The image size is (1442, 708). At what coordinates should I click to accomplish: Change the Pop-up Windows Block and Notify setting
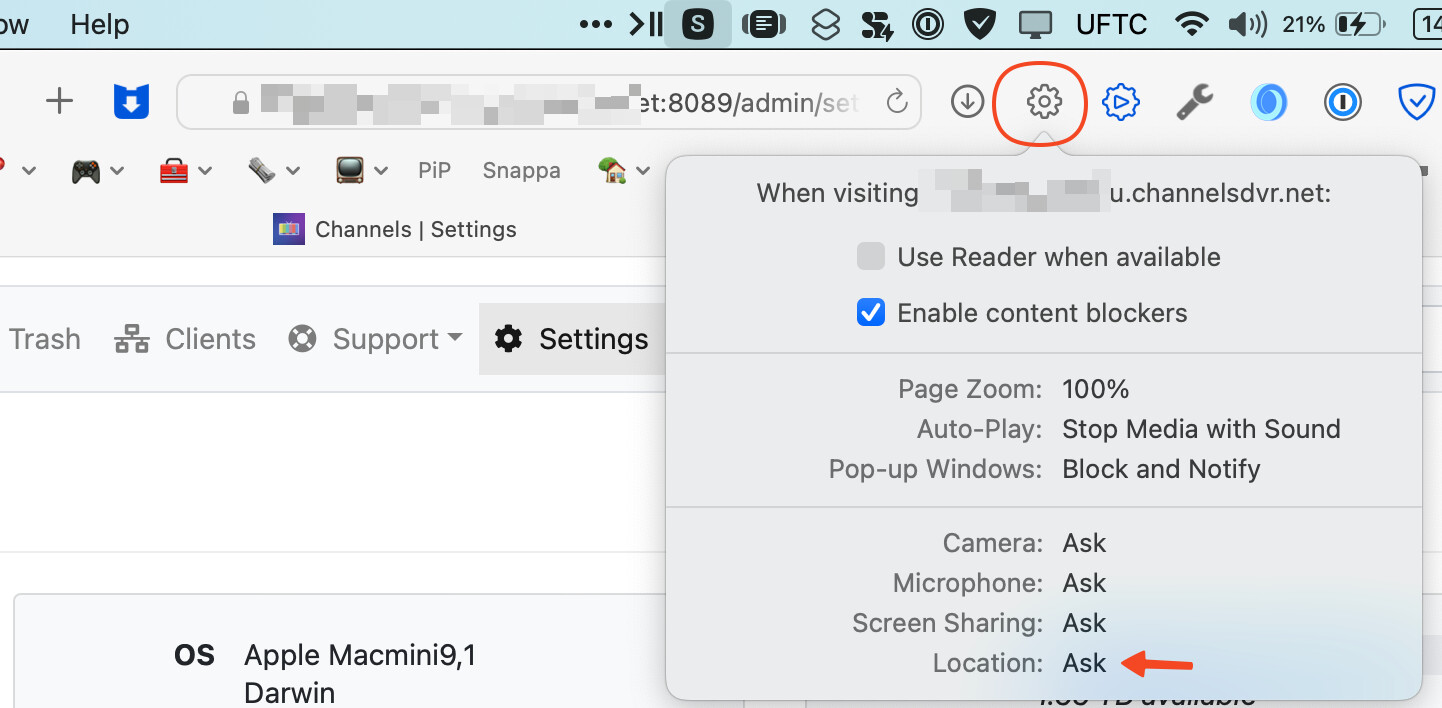click(x=1160, y=469)
